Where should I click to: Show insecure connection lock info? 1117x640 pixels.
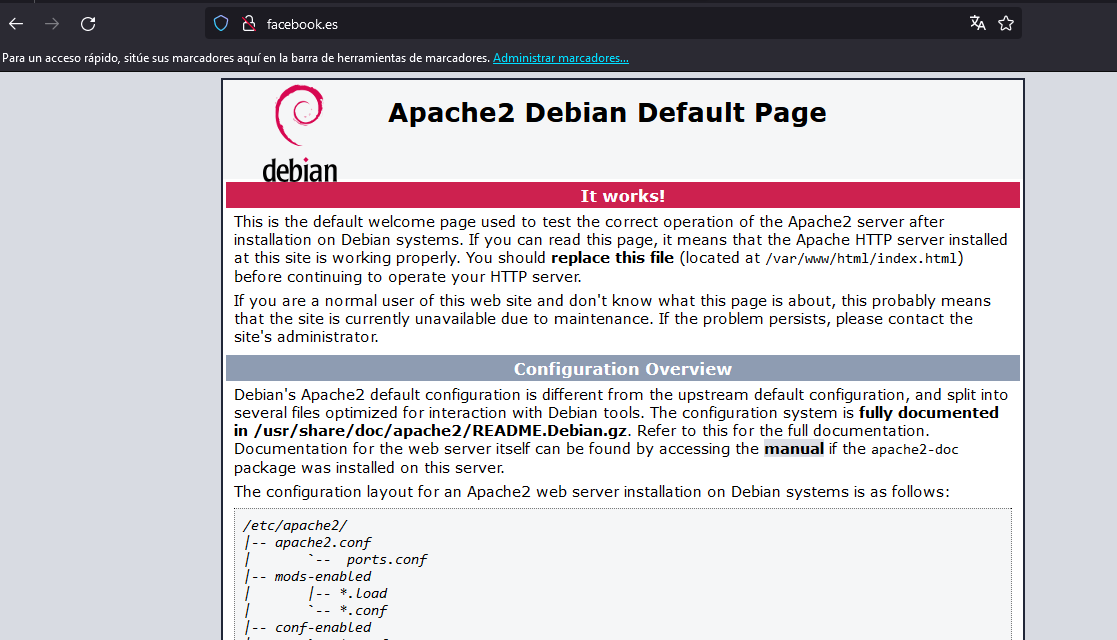click(249, 24)
